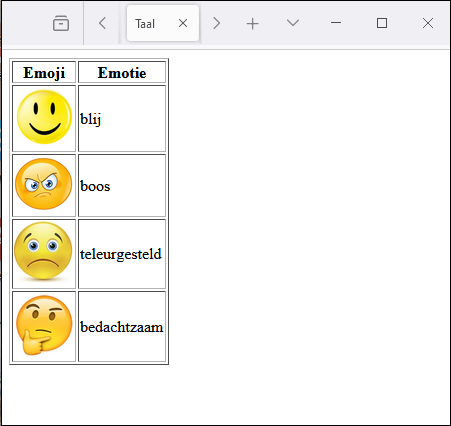Select the word boos in table
The image size is (451, 426).
(x=95, y=186)
